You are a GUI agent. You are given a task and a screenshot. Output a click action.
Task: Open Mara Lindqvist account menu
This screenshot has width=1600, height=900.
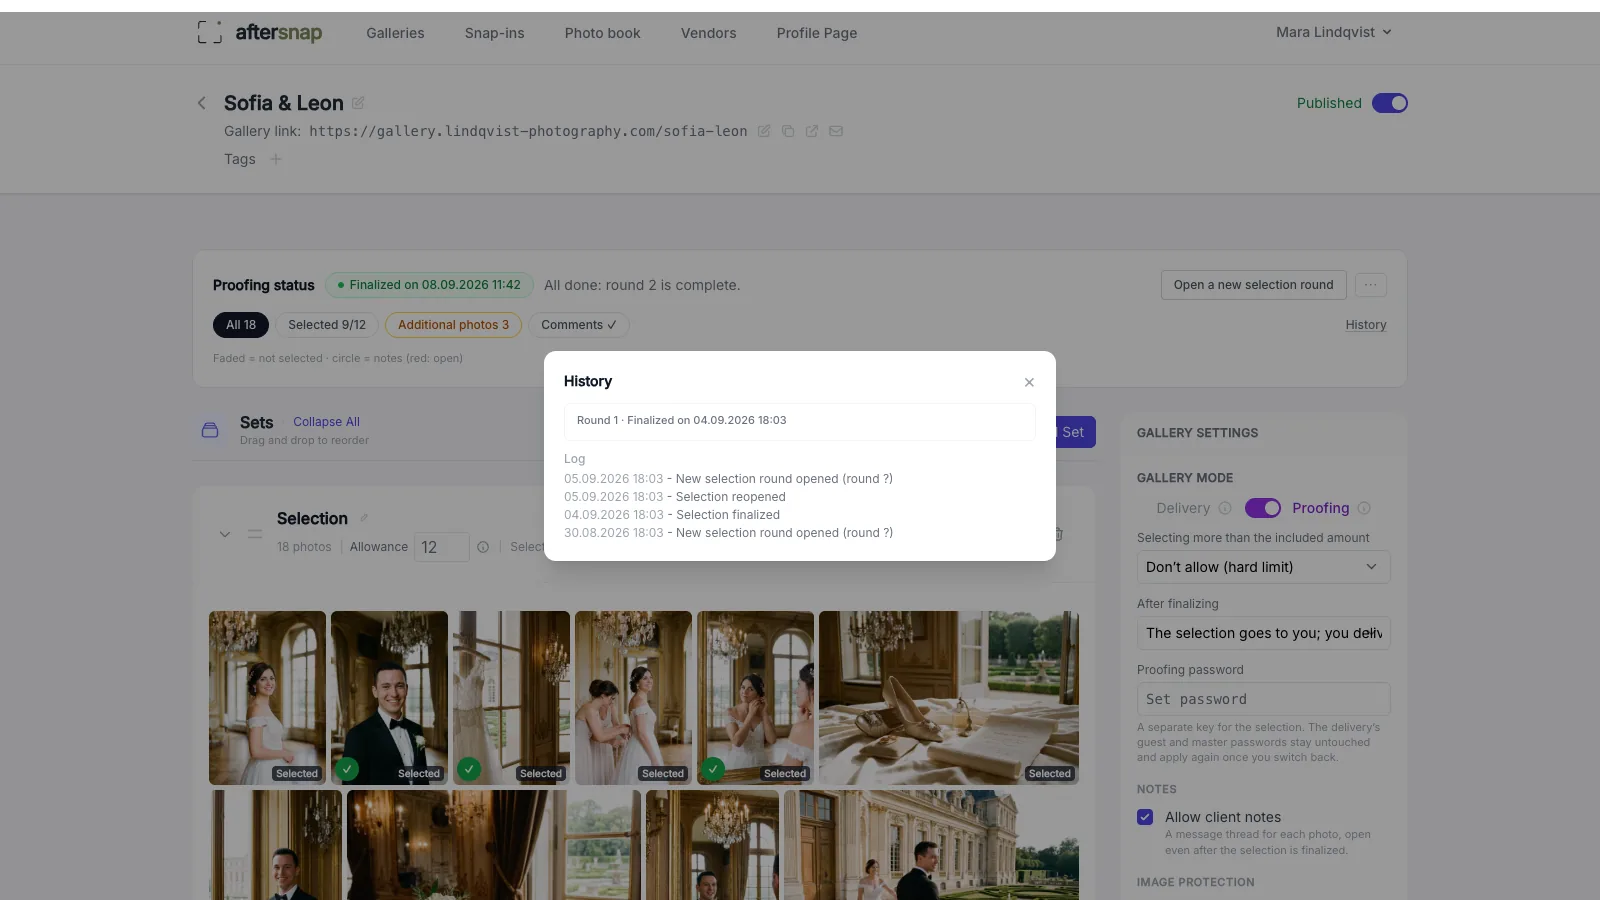[1333, 32]
